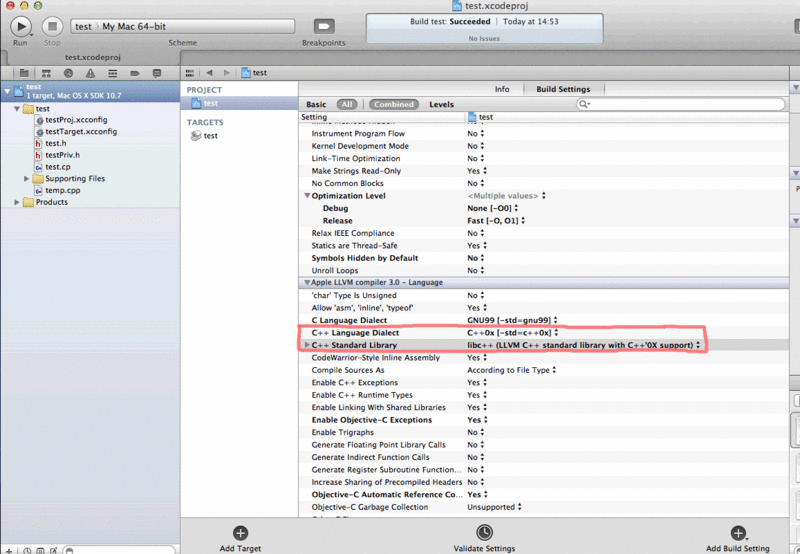Open the Log navigator

pos(157,73)
